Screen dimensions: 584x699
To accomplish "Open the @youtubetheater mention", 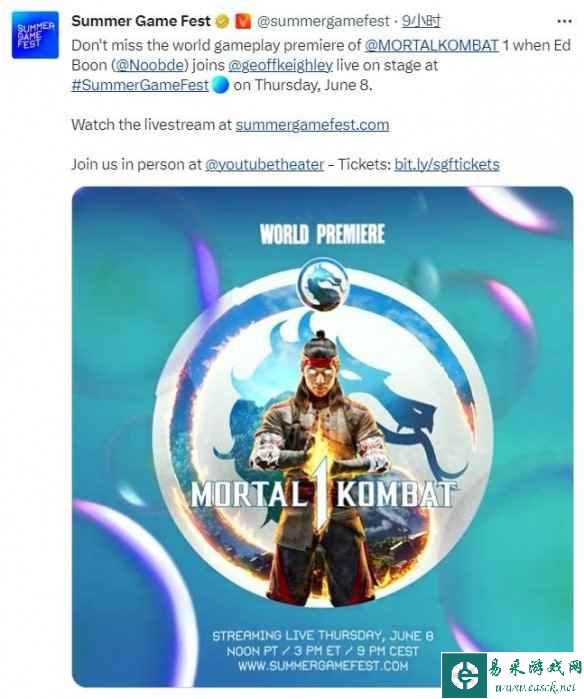I will click(x=264, y=164).
